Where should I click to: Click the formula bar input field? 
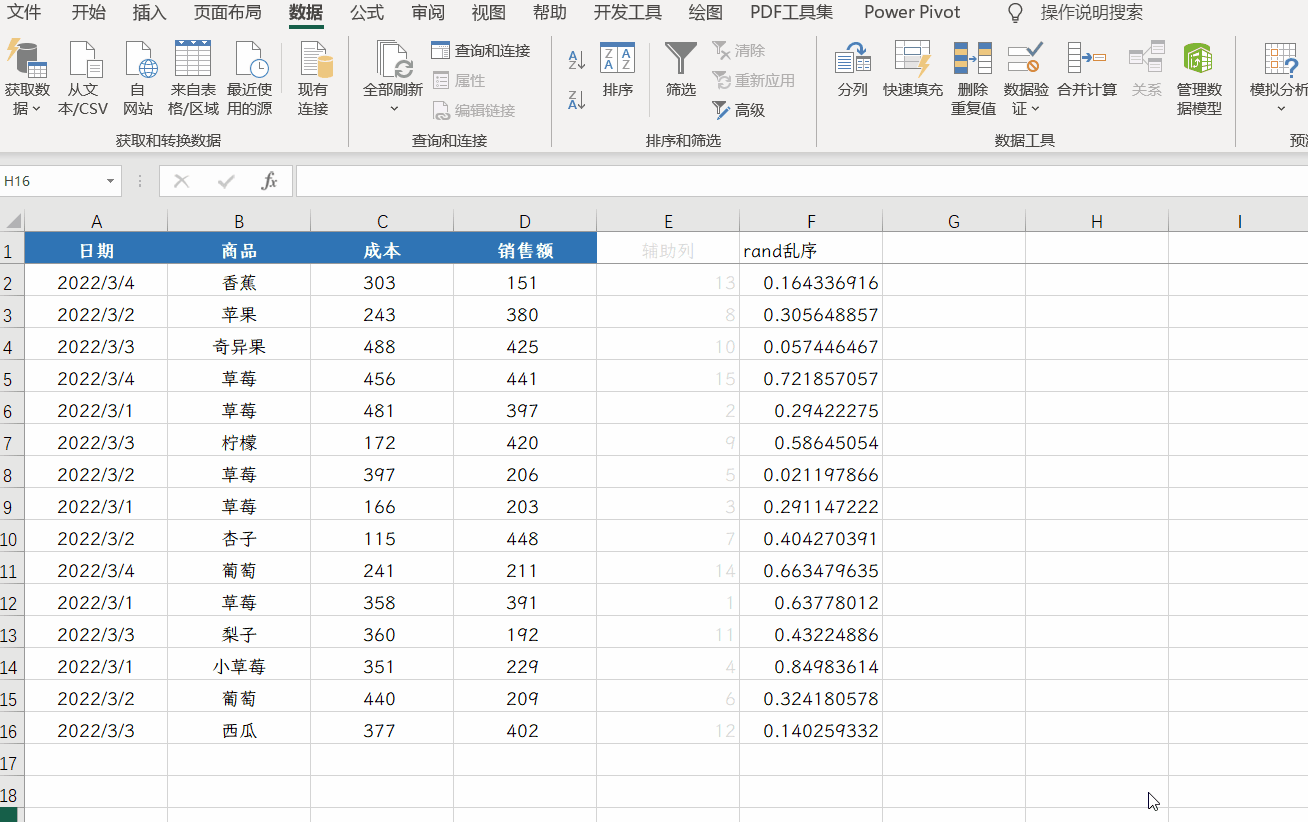pyautogui.click(x=802, y=181)
